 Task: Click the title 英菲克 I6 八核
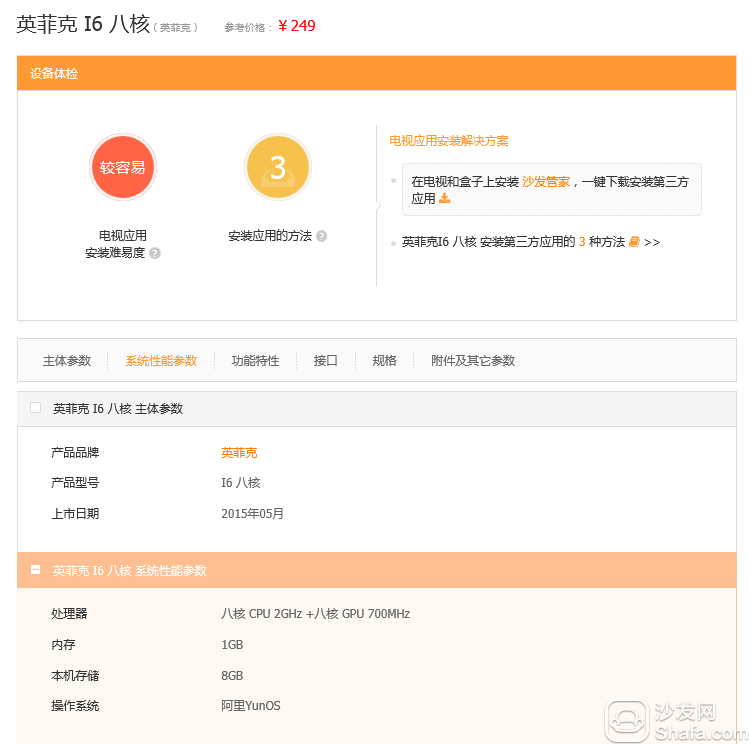[x=84, y=24]
